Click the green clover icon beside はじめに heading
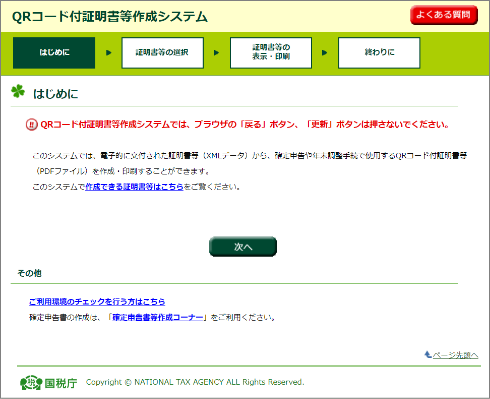Screen dimensions: 490x399 pos(18,91)
